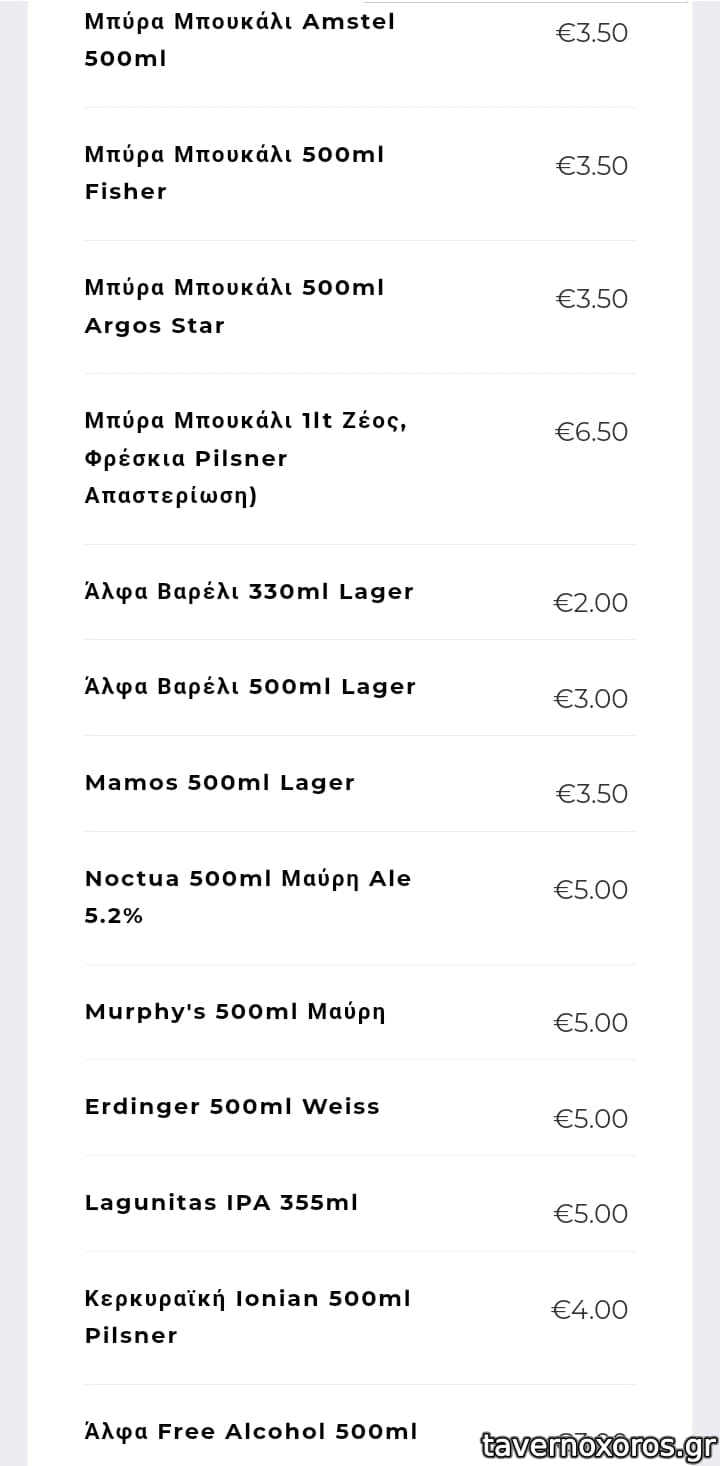
Task: Choose Άλφα Βαρέλι 330ml Lager
Action: click(x=249, y=591)
